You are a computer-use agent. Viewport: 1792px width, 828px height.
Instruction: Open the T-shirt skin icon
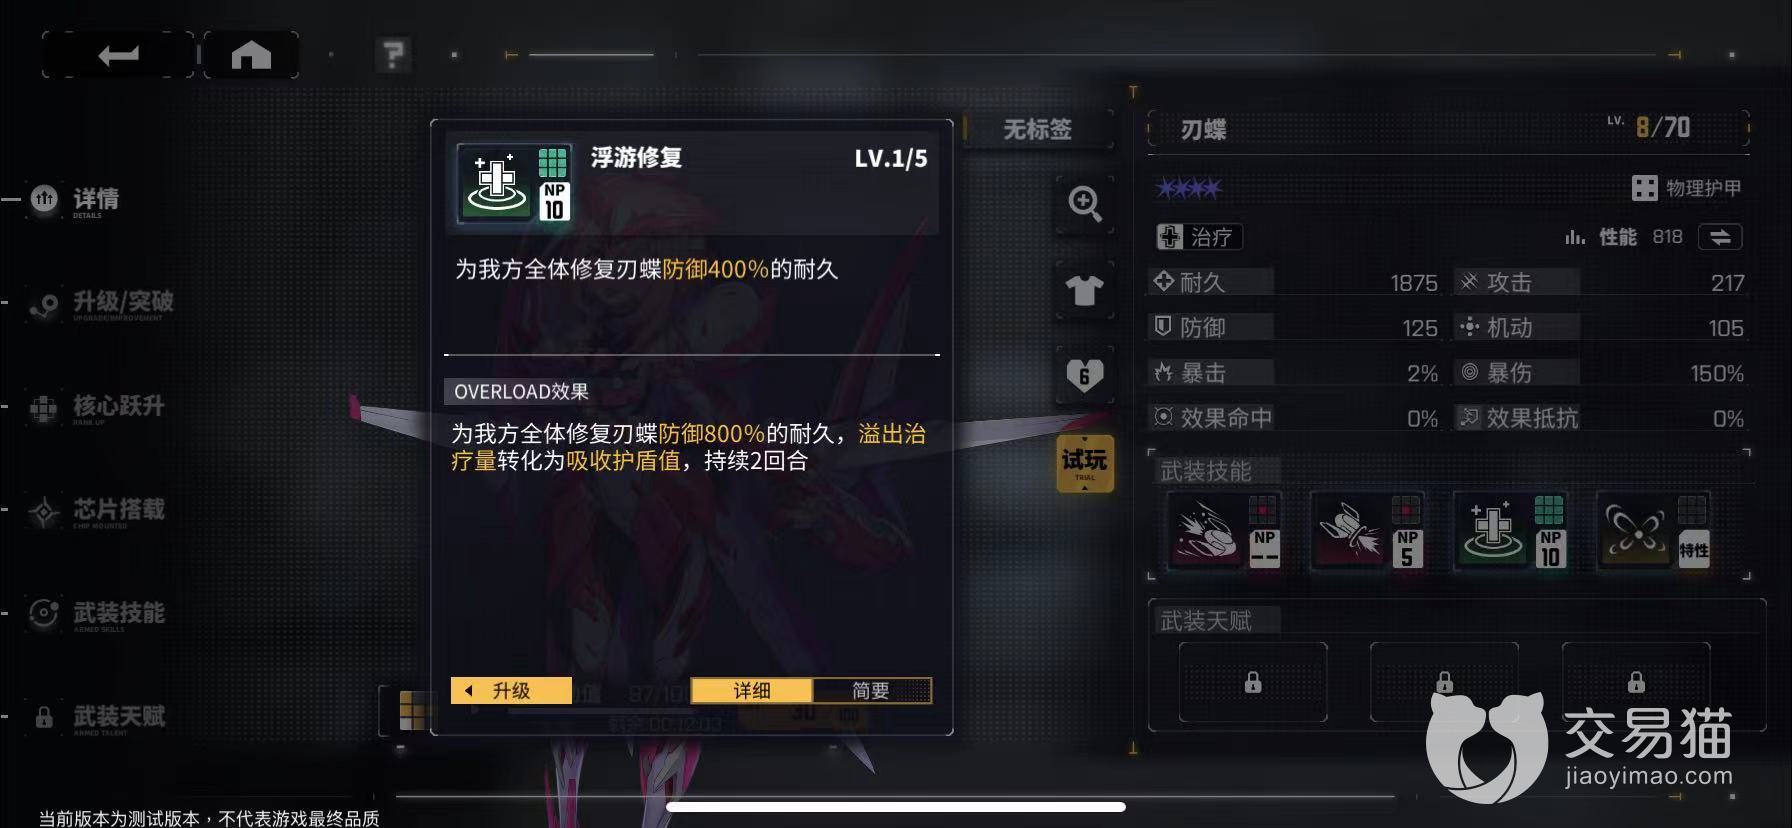point(1085,290)
